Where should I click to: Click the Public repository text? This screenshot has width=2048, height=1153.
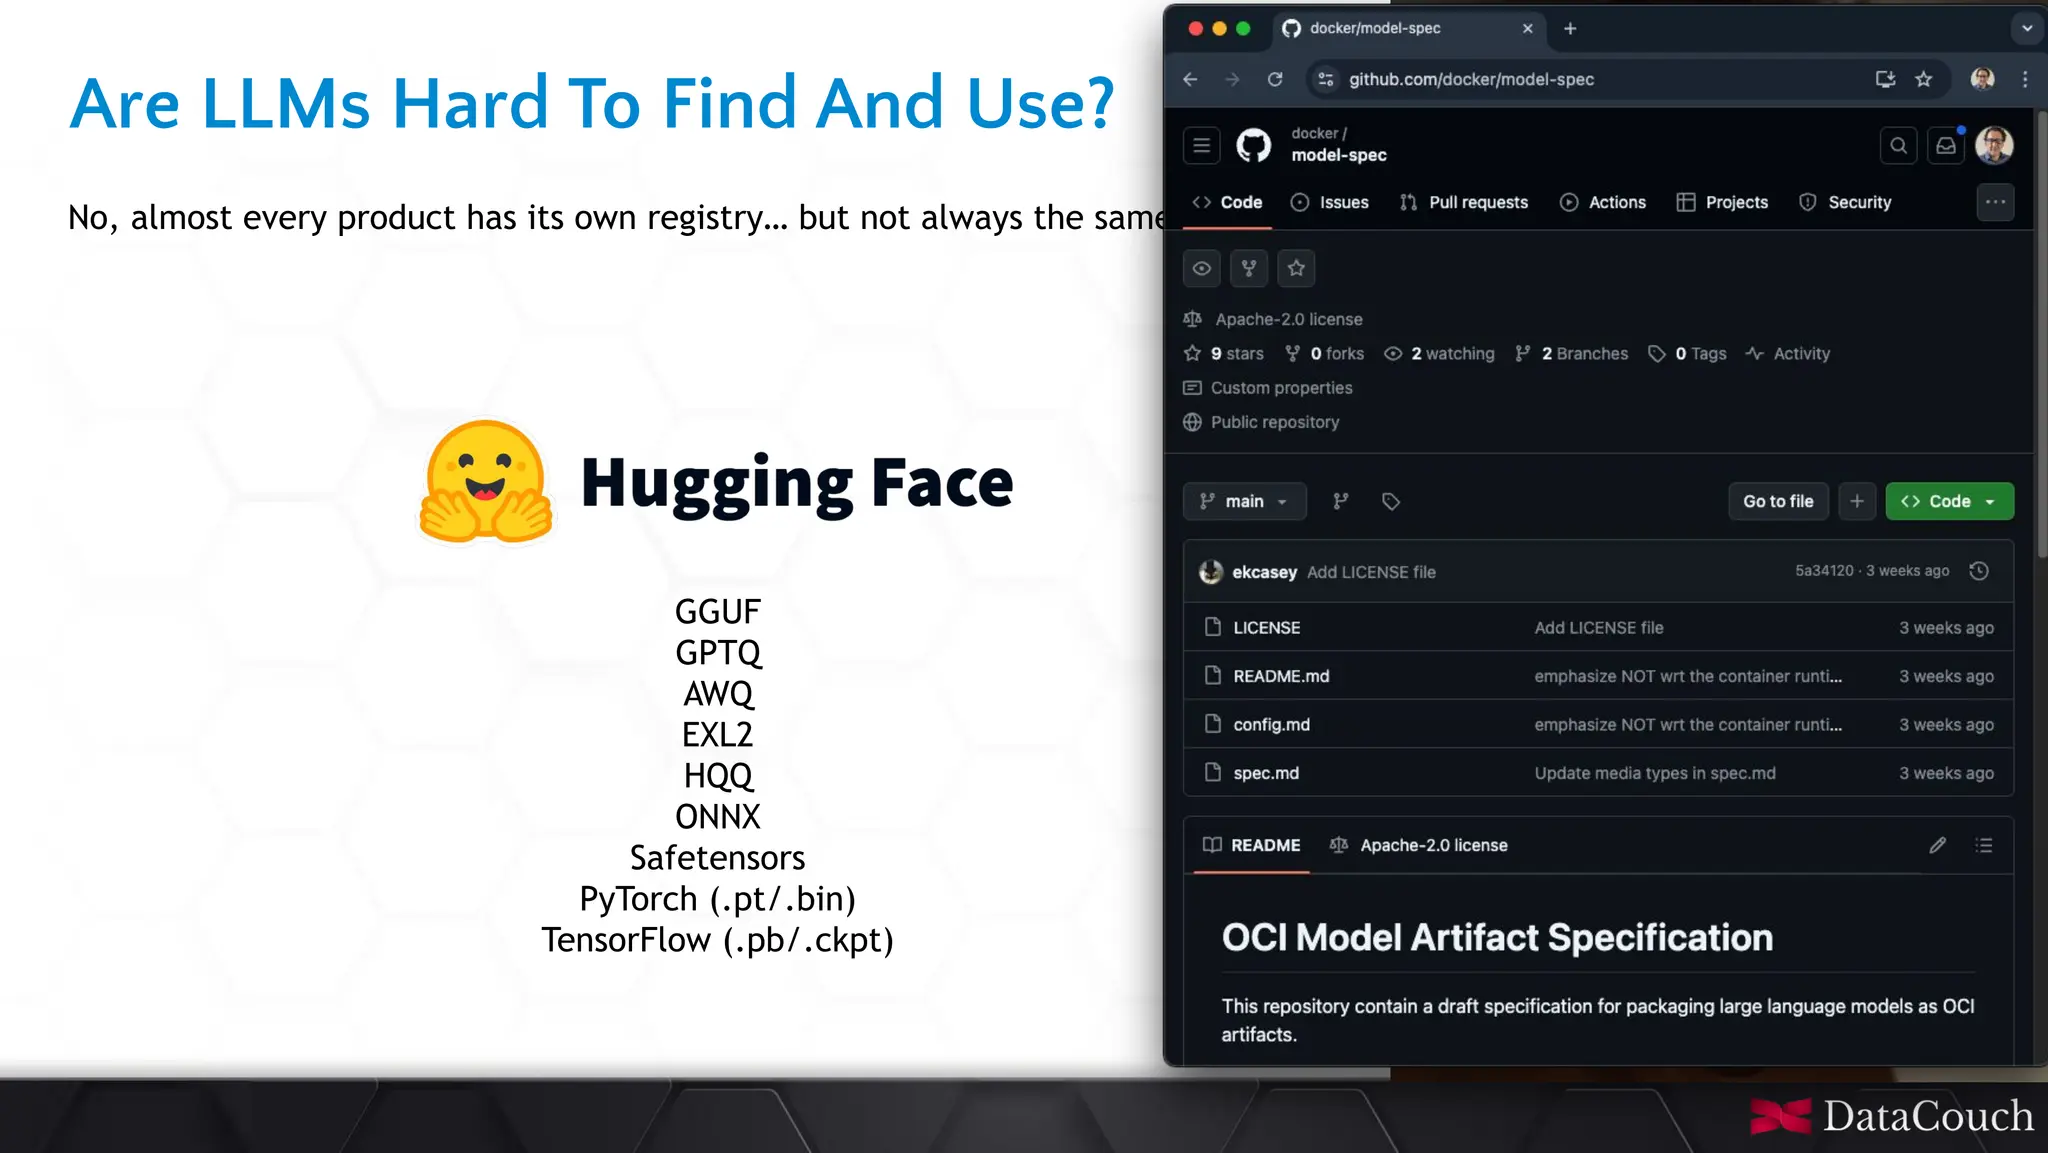tap(1275, 422)
